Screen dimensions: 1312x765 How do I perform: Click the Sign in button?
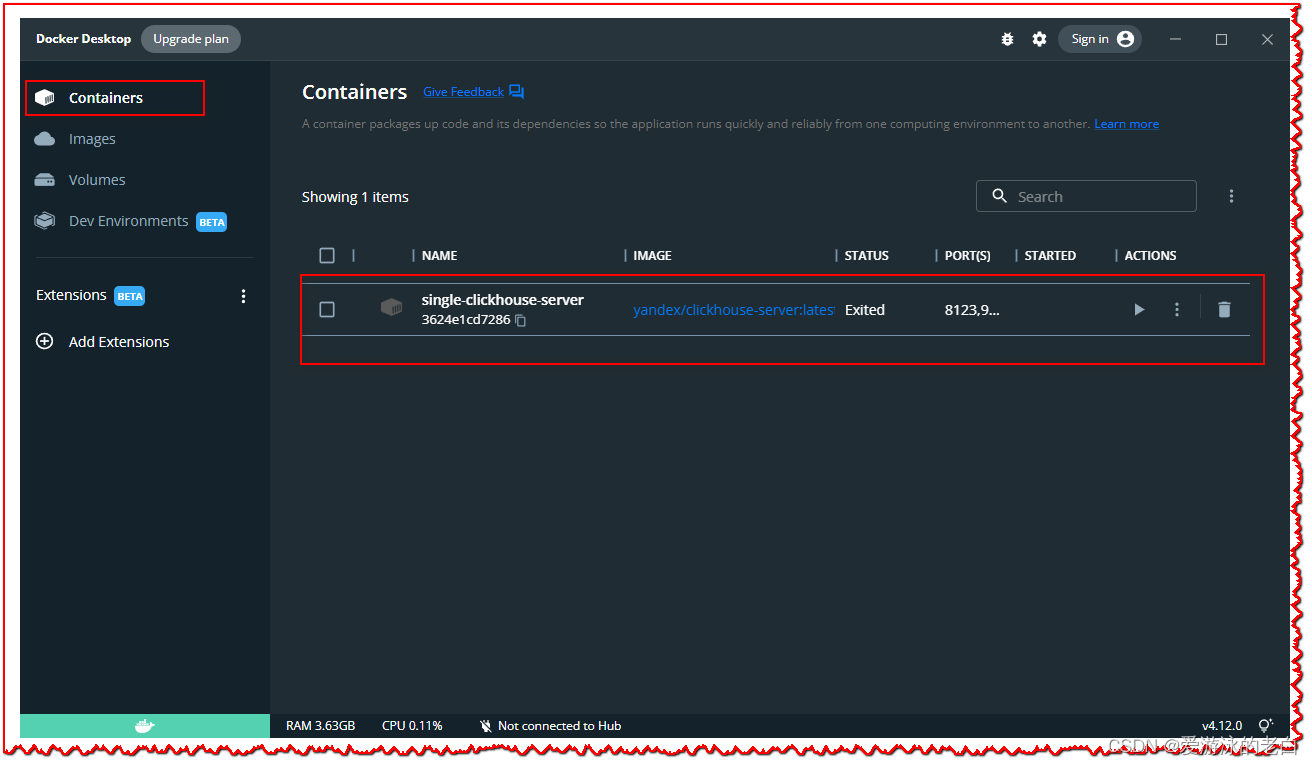pyautogui.click(x=1100, y=39)
